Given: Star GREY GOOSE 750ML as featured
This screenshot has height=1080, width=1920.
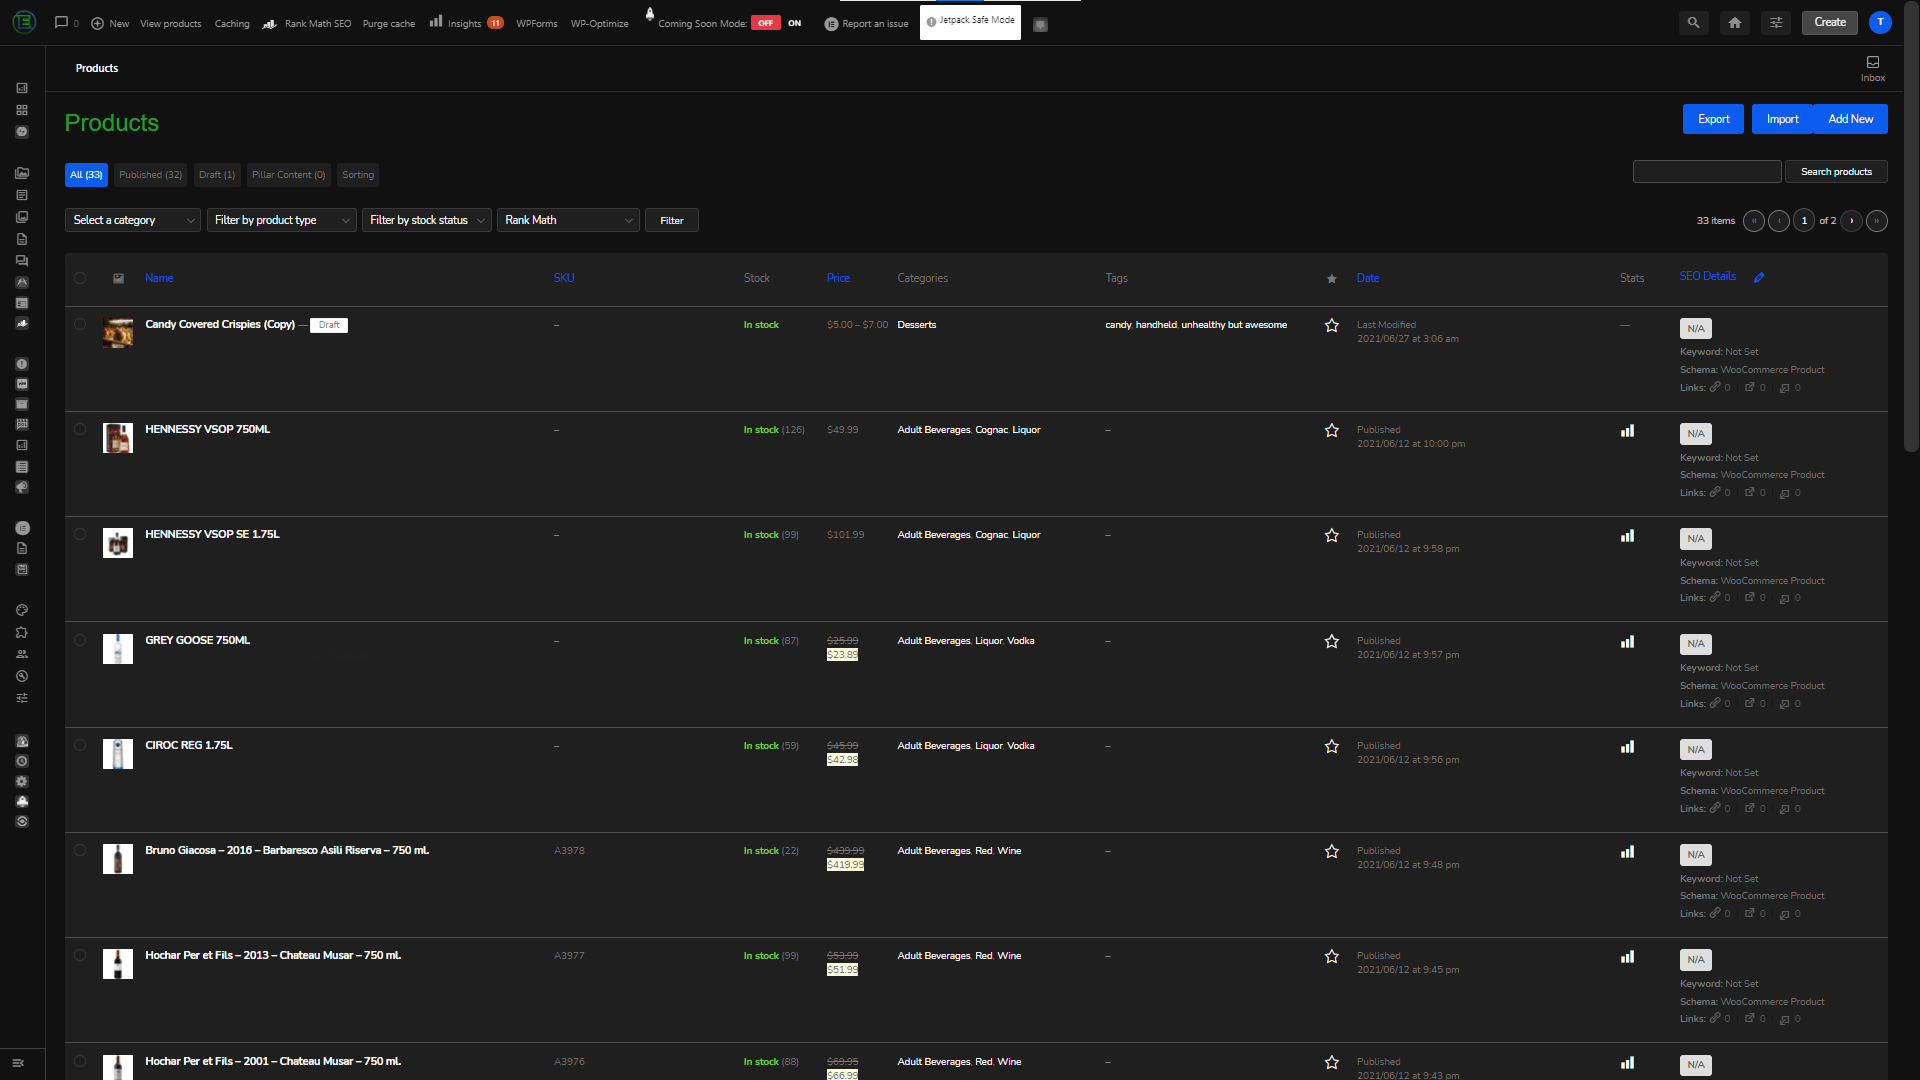Looking at the screenshot, I should [1331, 641].
